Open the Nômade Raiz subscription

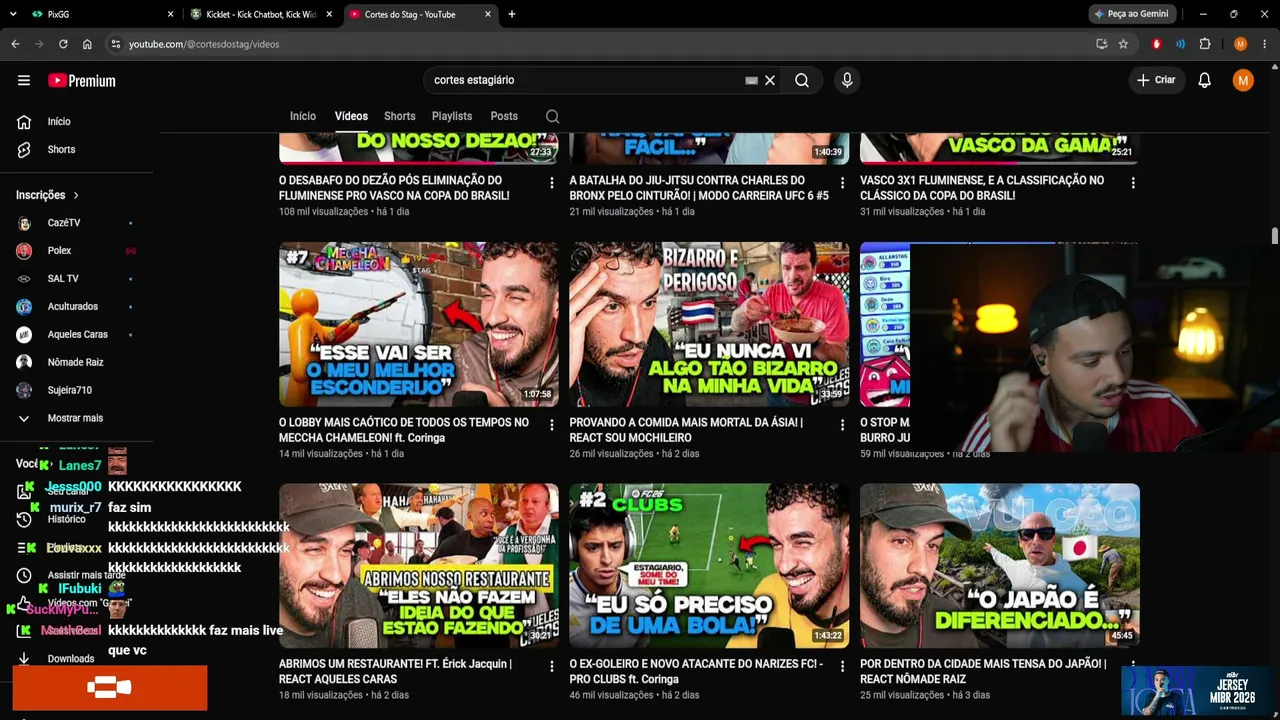pos(77,363)
